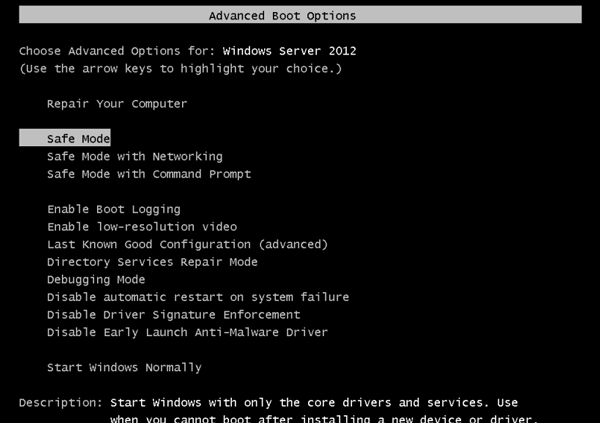Select Last Known Good Configuration (advanced)

coord(188,245)
